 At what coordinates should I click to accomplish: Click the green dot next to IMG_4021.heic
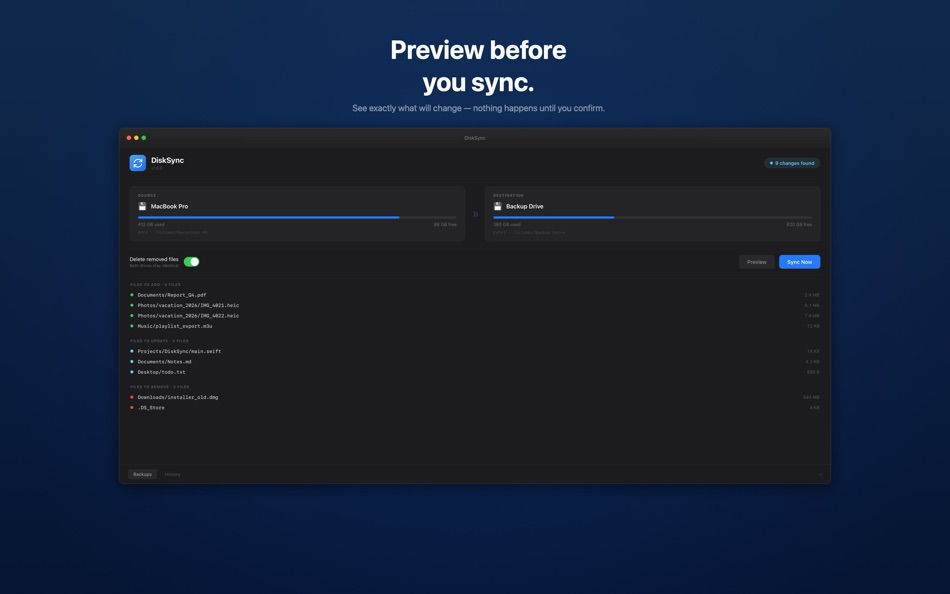coord(132,304)
